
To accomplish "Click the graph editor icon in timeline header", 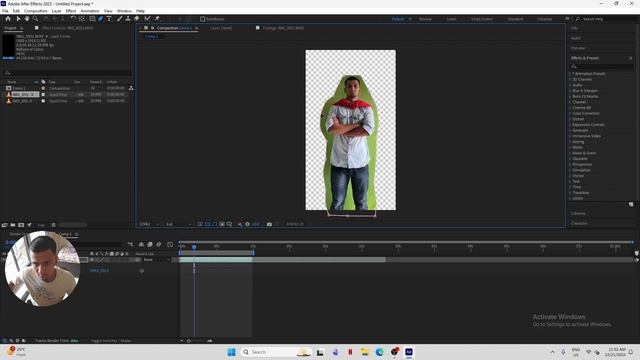I will pyautogui.click(x=170, y=244).
